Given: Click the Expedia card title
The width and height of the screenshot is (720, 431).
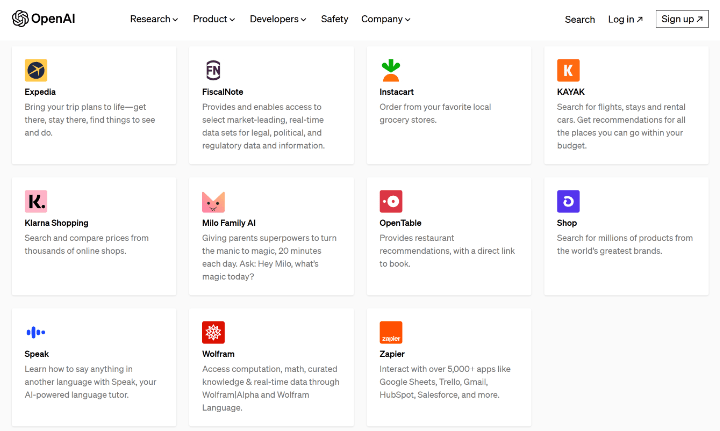Looking at the screenshot, I should pos(40,92).
